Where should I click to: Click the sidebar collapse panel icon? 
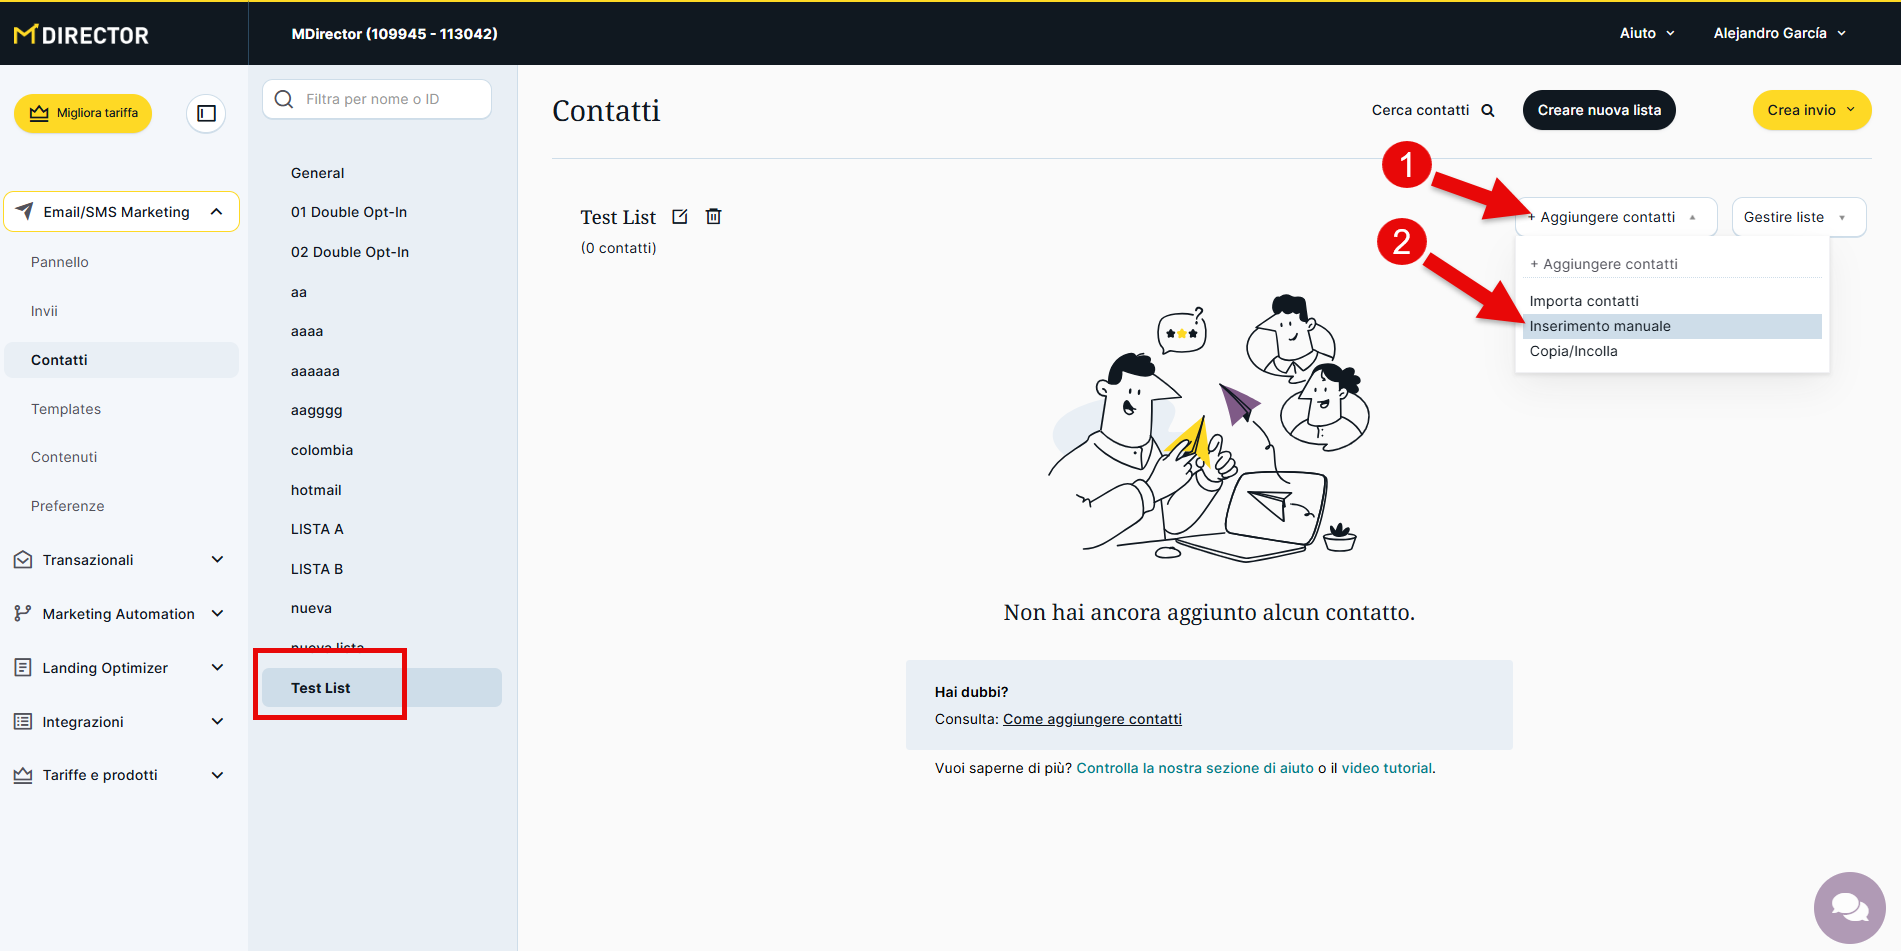pos(206,113)
